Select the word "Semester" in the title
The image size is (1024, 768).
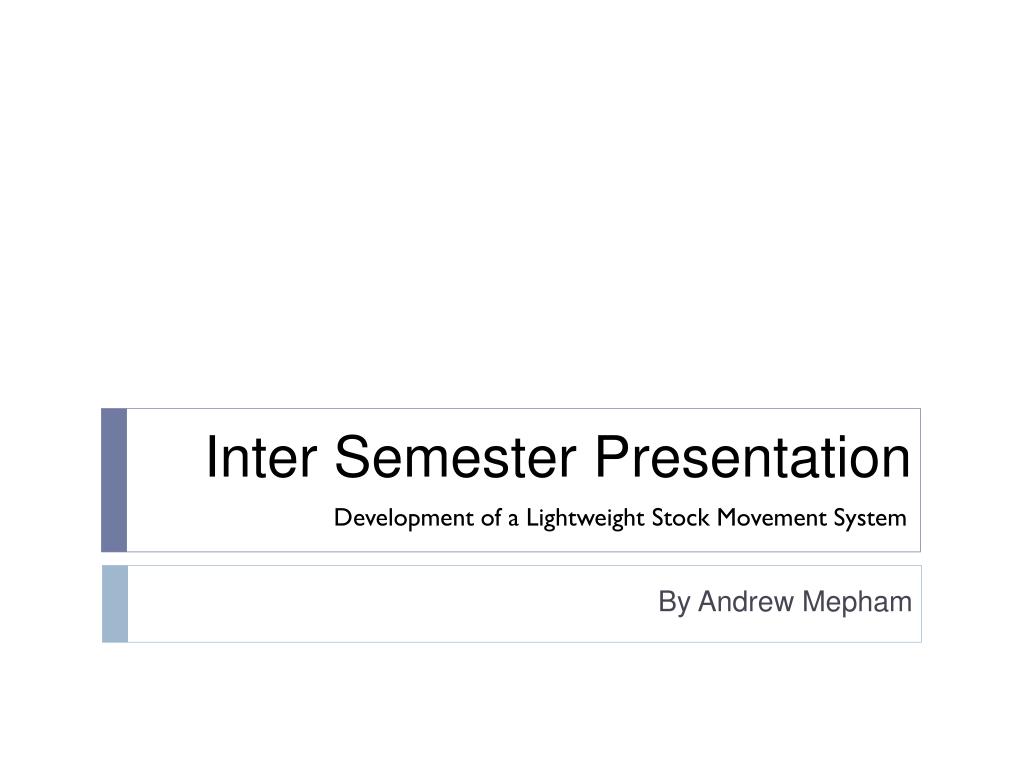coord(455,457)
